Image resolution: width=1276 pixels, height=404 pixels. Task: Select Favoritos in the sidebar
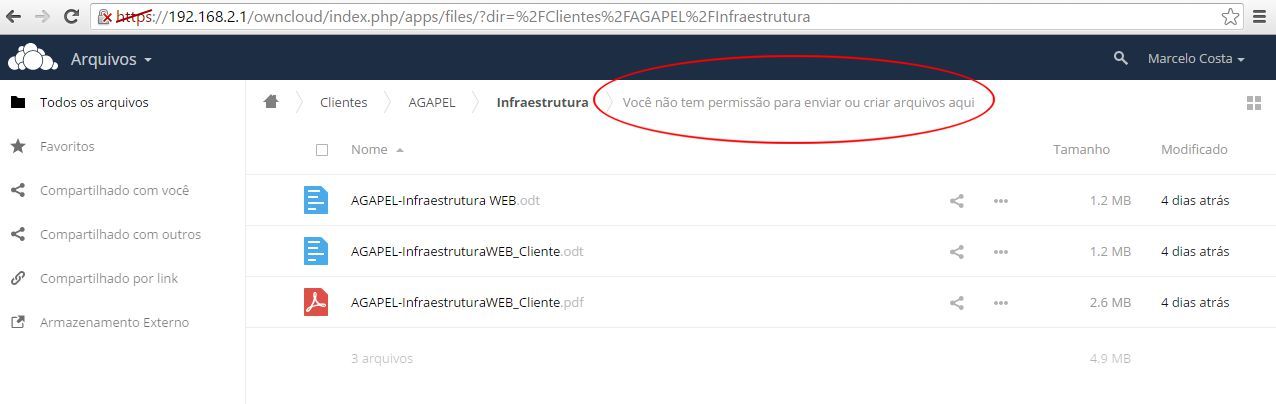point(67,146)
